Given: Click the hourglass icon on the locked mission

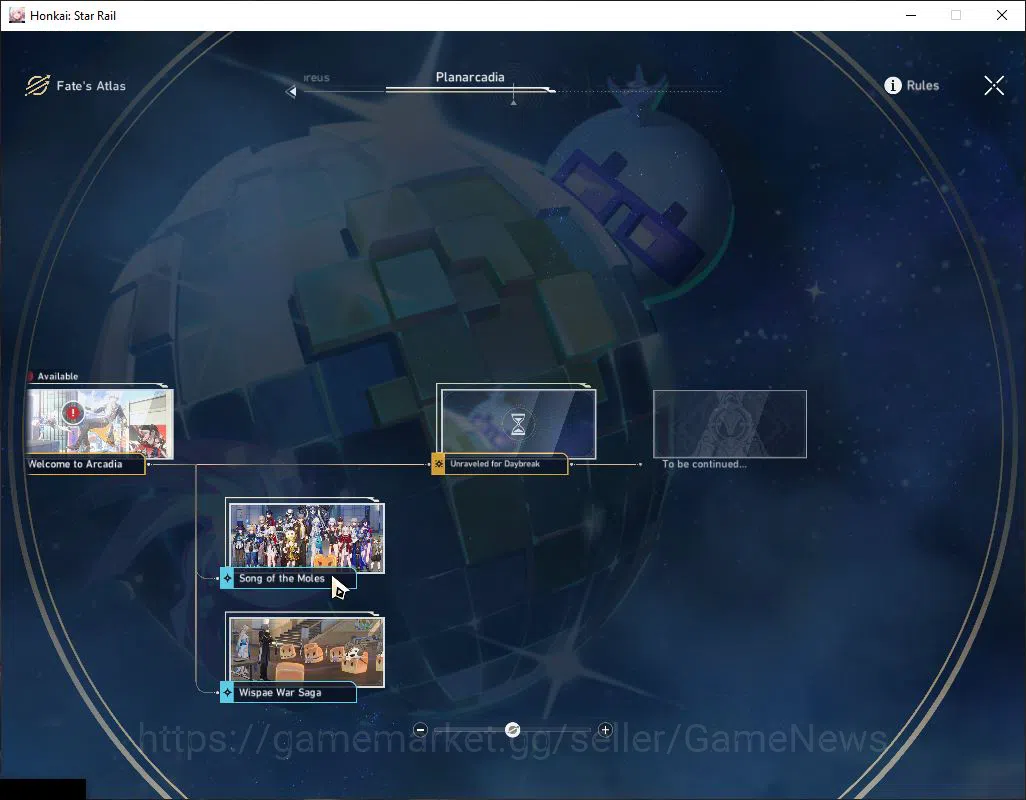Looking at the screenshot, I should [x=518, y=423].
